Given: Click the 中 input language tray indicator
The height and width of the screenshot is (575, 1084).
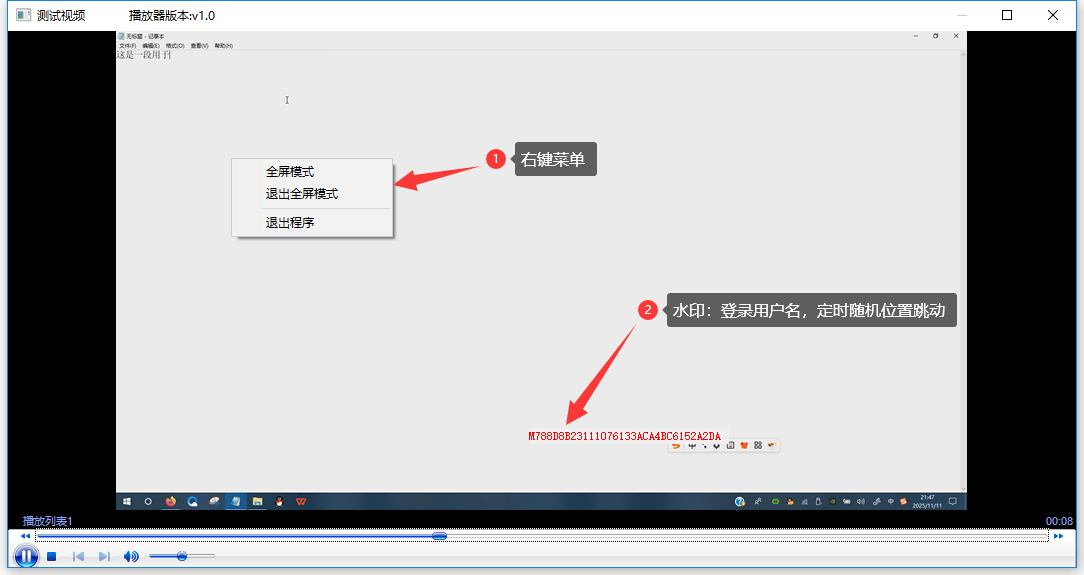Looking at the screenshot, I should 890,502.
